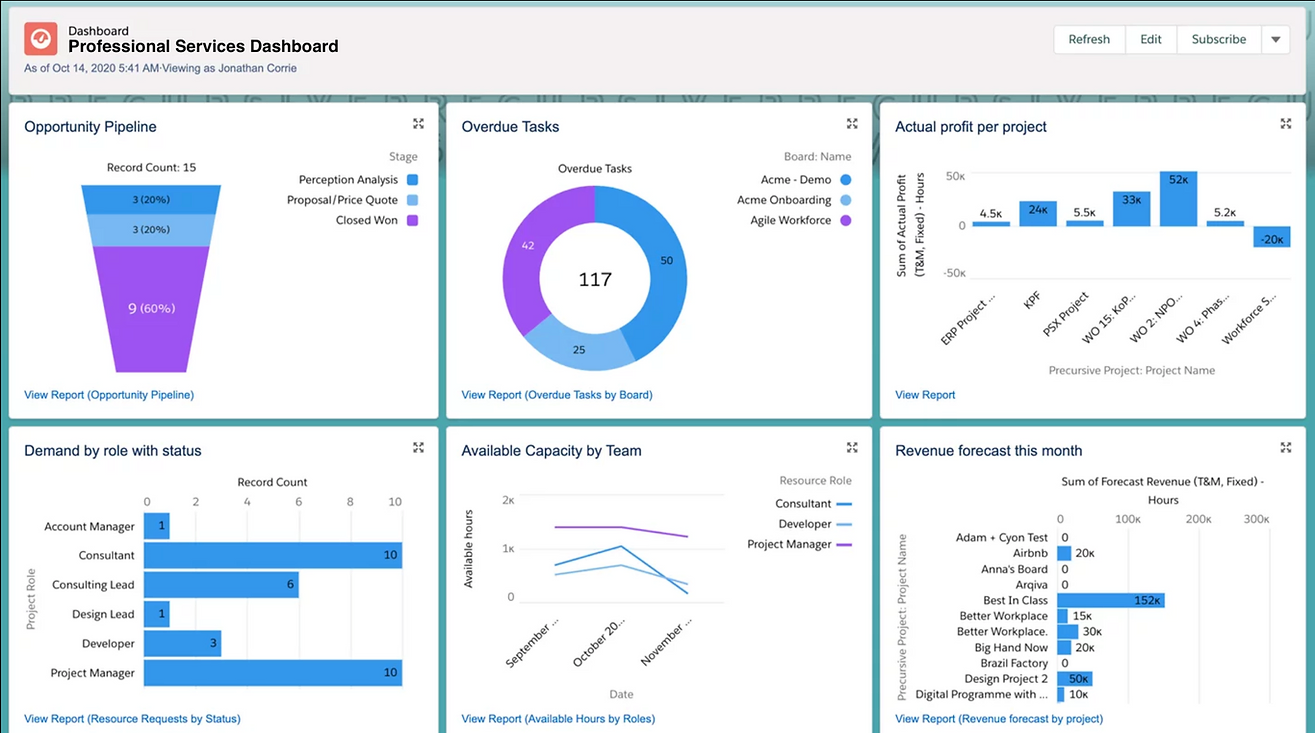Click the Airbnb 20k revenue bar
This screenshot has width=1315, height=733.
tap(1065, 553)
